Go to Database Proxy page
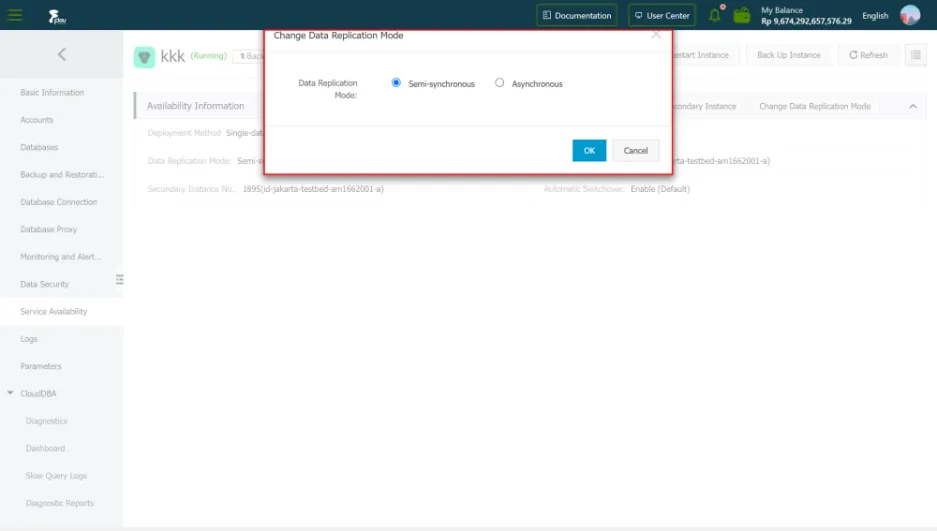 click(x=49, y=230)
